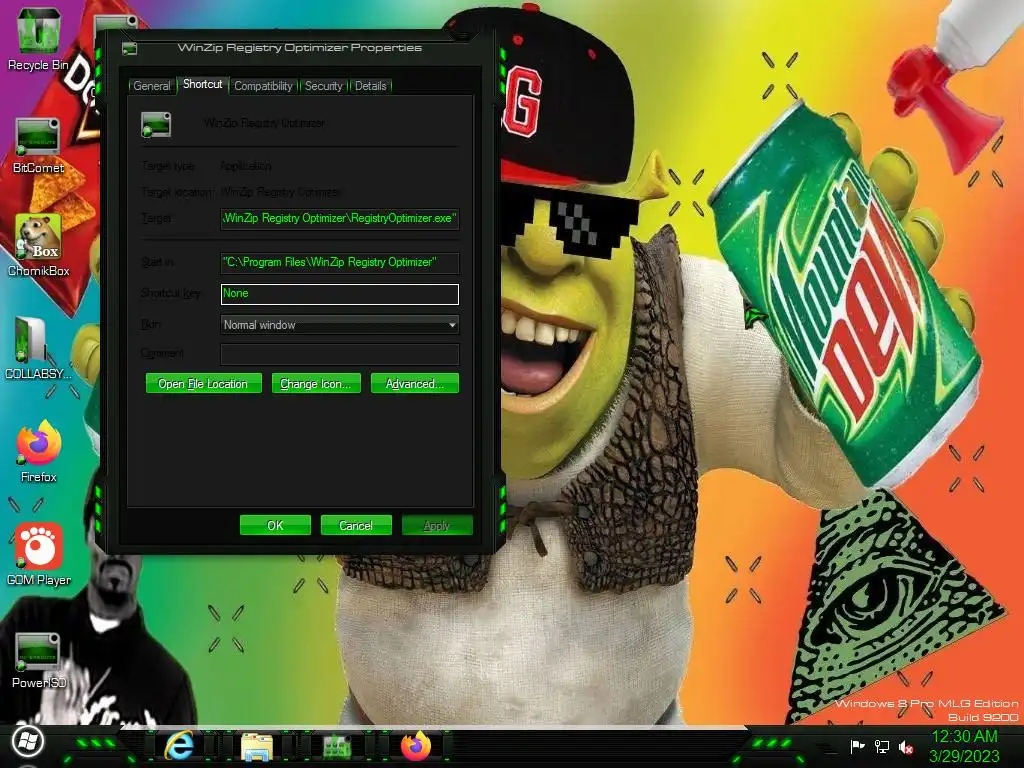Click the muted volume tray icon
Viewport: 1024px width, 768px height.
[906, 746]
